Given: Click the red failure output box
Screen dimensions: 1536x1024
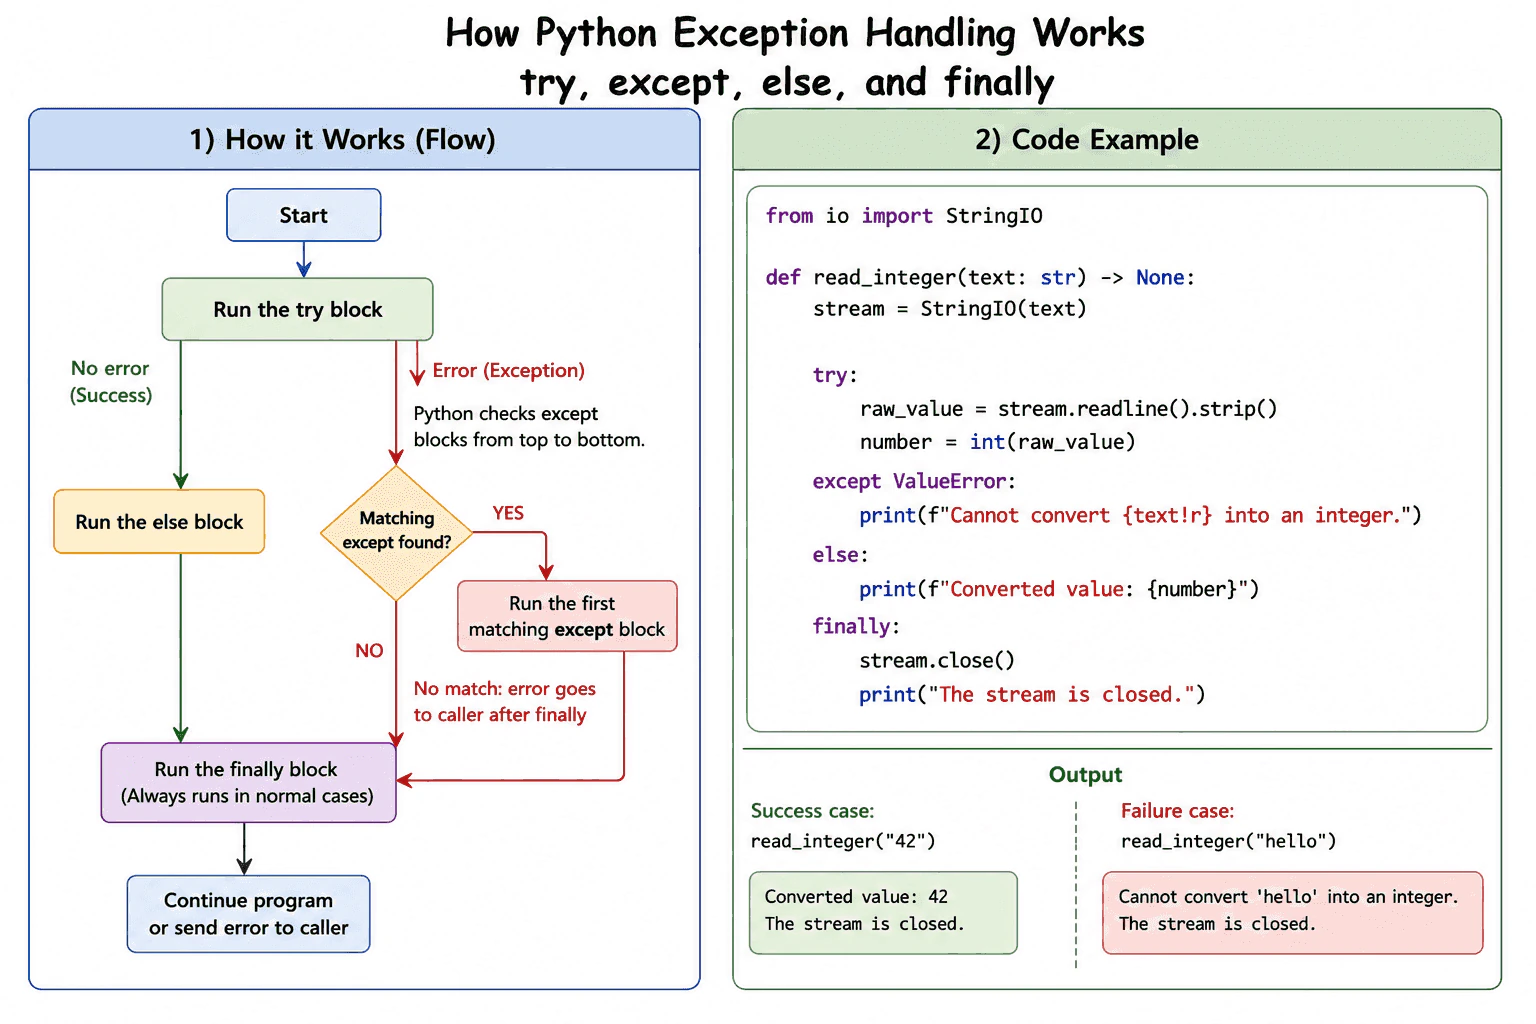Looking at the screenshot, I should (x=1292, y=912).
